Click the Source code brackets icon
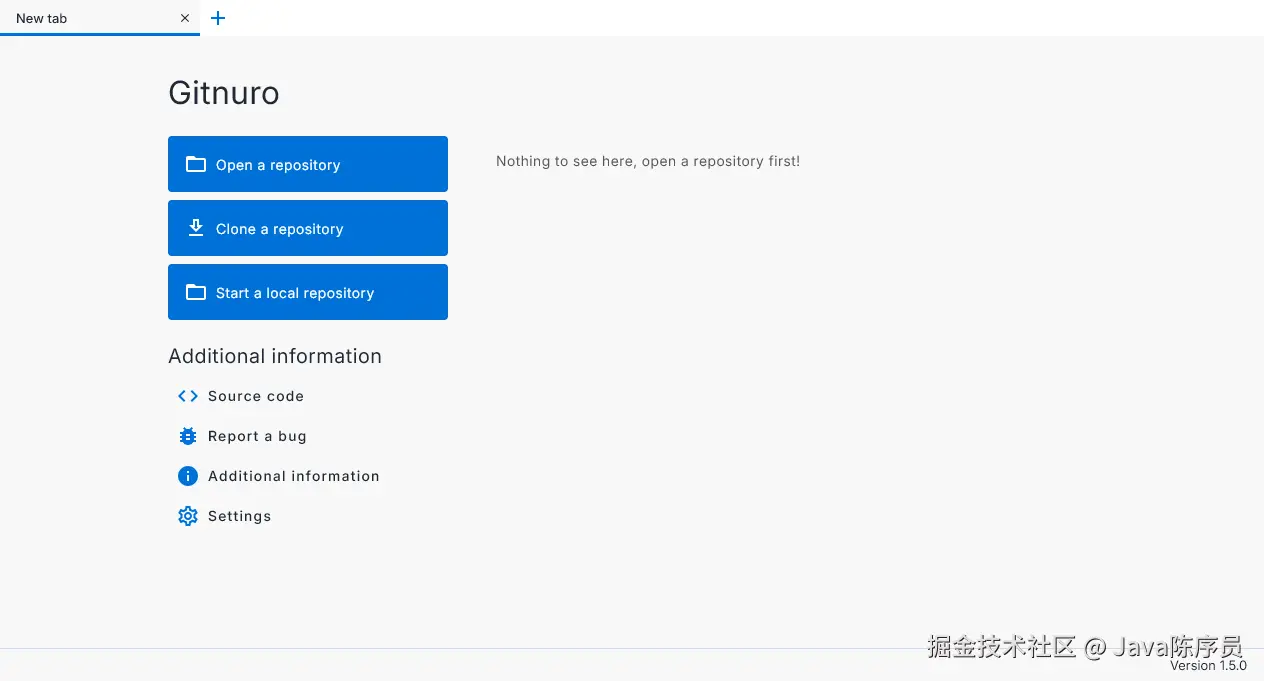The height and width of the screenshot is (681, 1264). tap(188, 396)
